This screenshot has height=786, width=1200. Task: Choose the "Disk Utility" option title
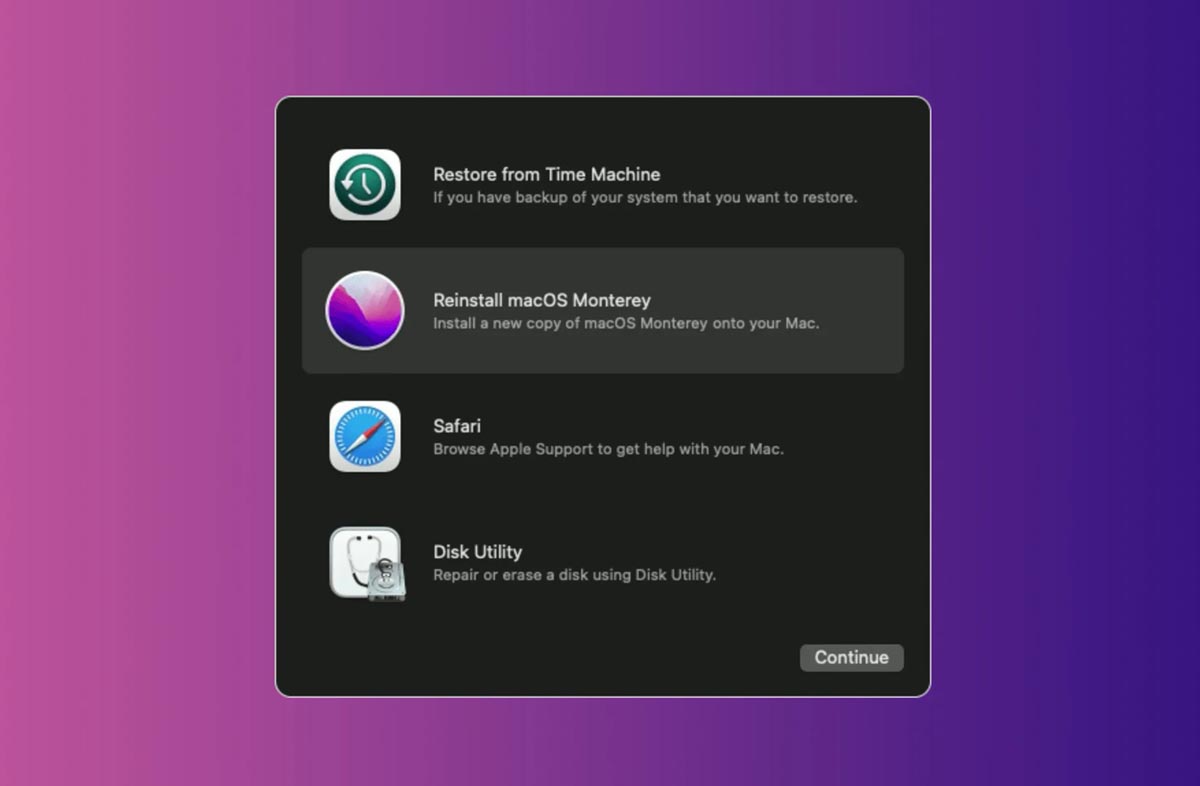coord(478,552)
